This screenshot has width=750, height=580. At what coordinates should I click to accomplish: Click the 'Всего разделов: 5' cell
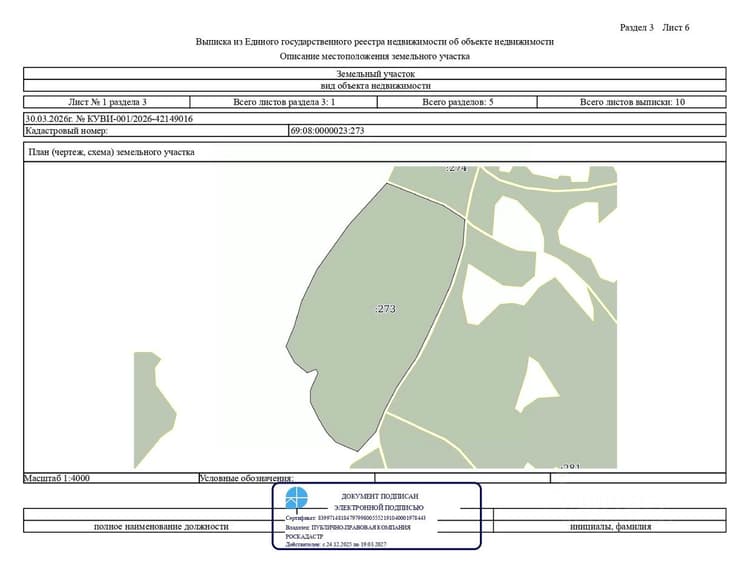tap(457, 102)
